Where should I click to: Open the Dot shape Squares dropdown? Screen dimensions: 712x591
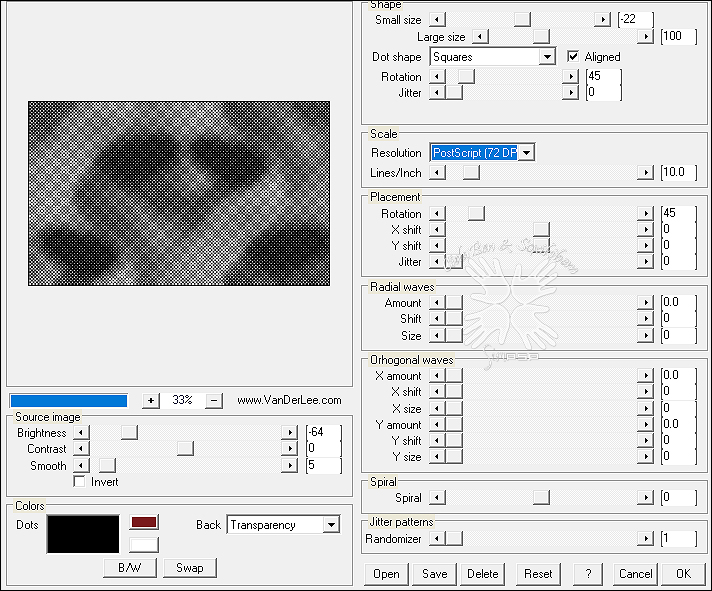(x=546, y=57)
